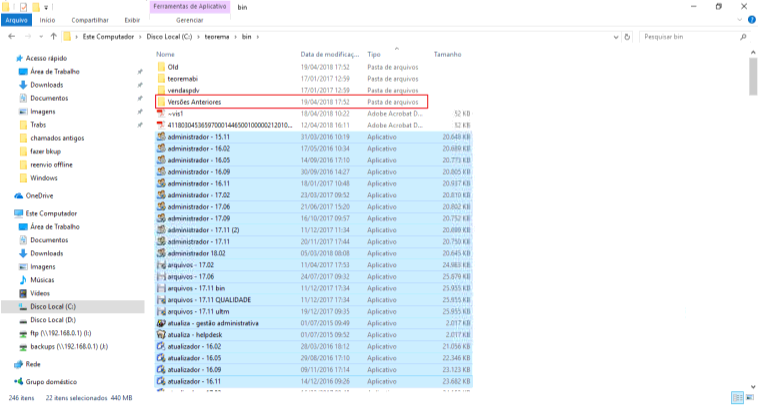This screenshot has width=763, height=405.
Task: Select atualiza - gestão administrativa icon
Action: (x=162, y=323)
